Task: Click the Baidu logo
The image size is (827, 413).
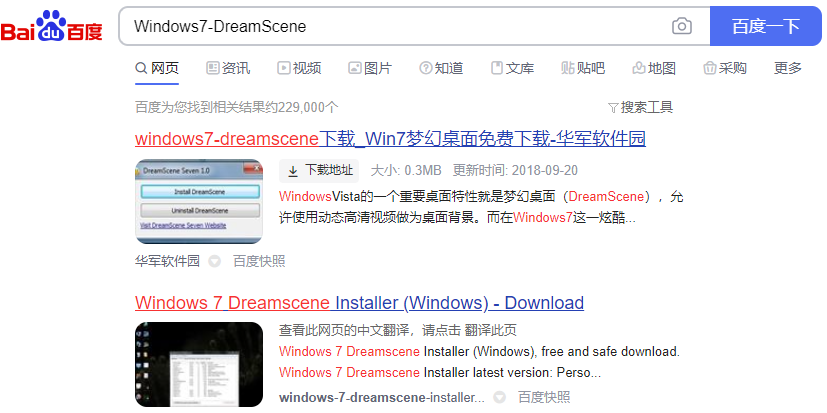Action: tap(52, 26)
